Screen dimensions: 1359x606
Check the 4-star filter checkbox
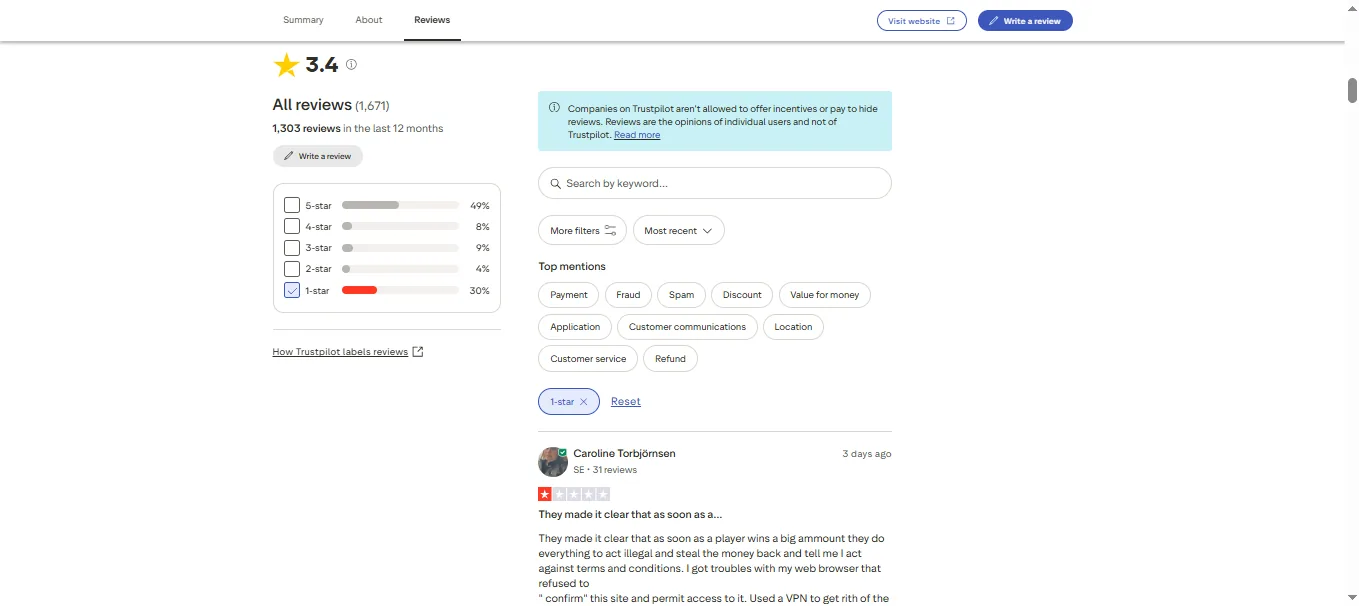pyautogui.click(x=292, y=227)
